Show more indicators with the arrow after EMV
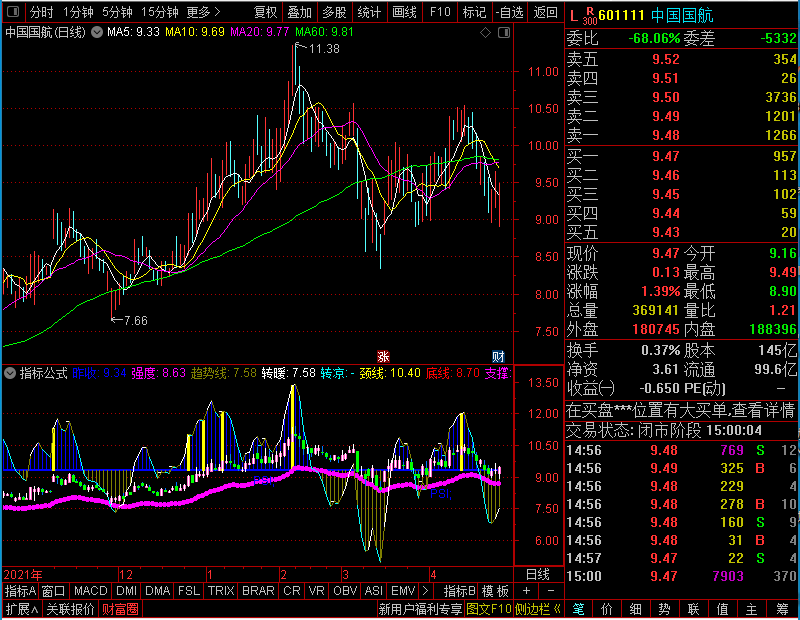 coord(425,590)
